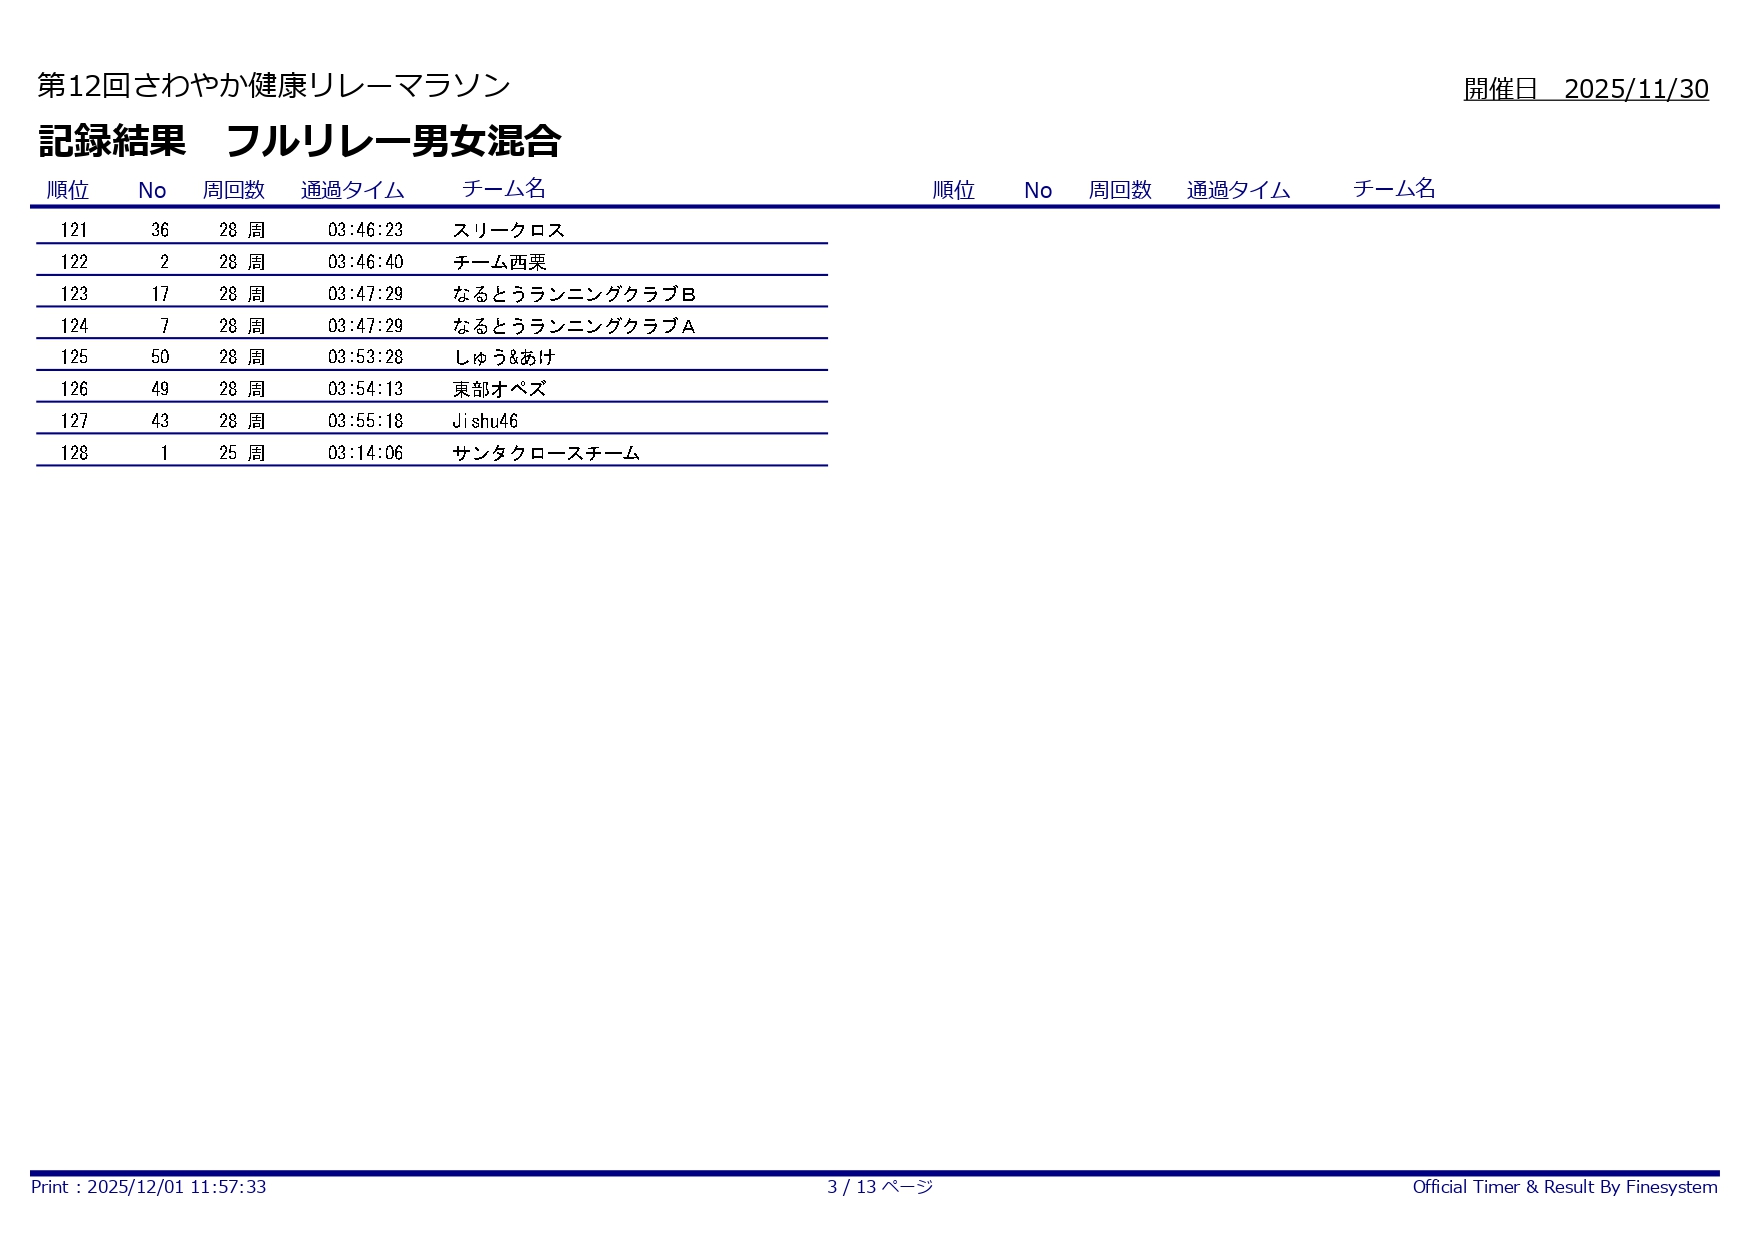This screenshot has height=1241, width=1754.
Task: Select the チーム名 column header
Action: pyautogui.click(x=505, y=187)
